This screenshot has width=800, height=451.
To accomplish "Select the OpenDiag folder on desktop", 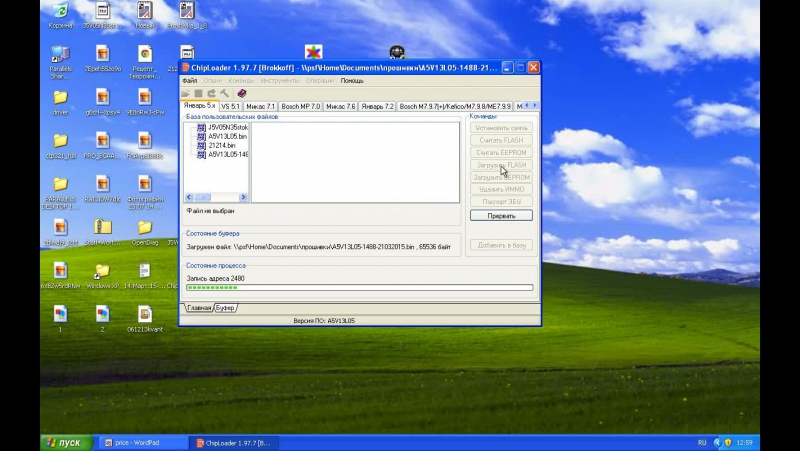I will 145,233.
